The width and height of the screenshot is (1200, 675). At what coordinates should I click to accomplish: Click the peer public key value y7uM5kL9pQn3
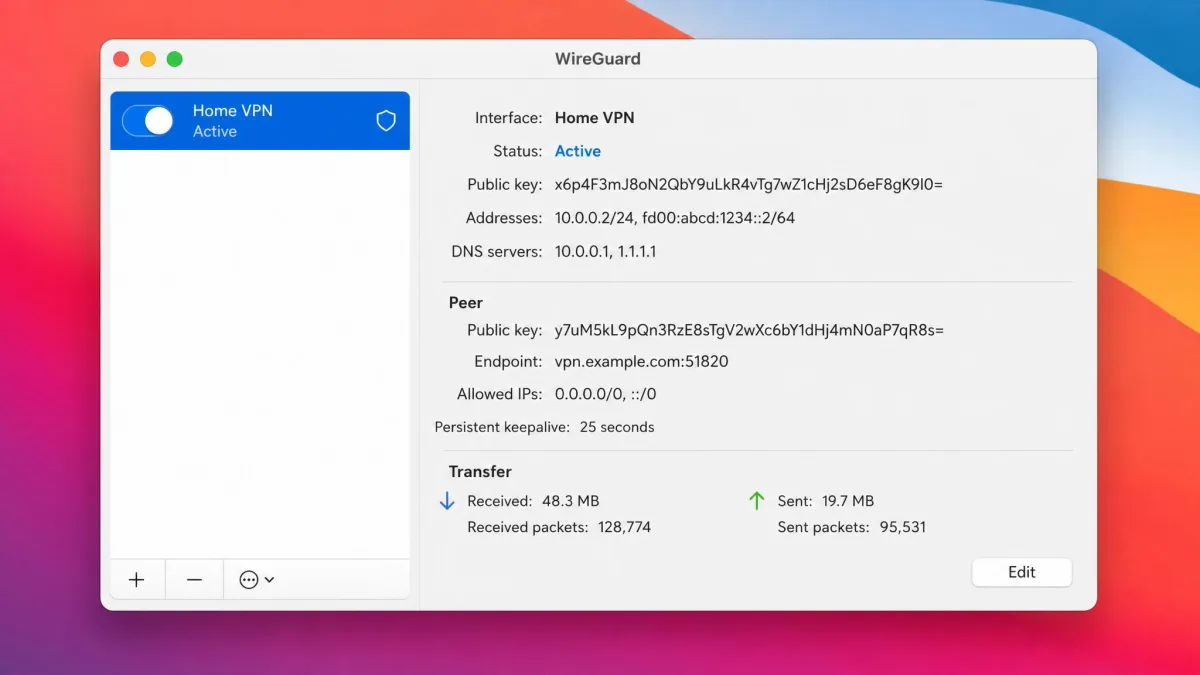click(x=749, y=330)
